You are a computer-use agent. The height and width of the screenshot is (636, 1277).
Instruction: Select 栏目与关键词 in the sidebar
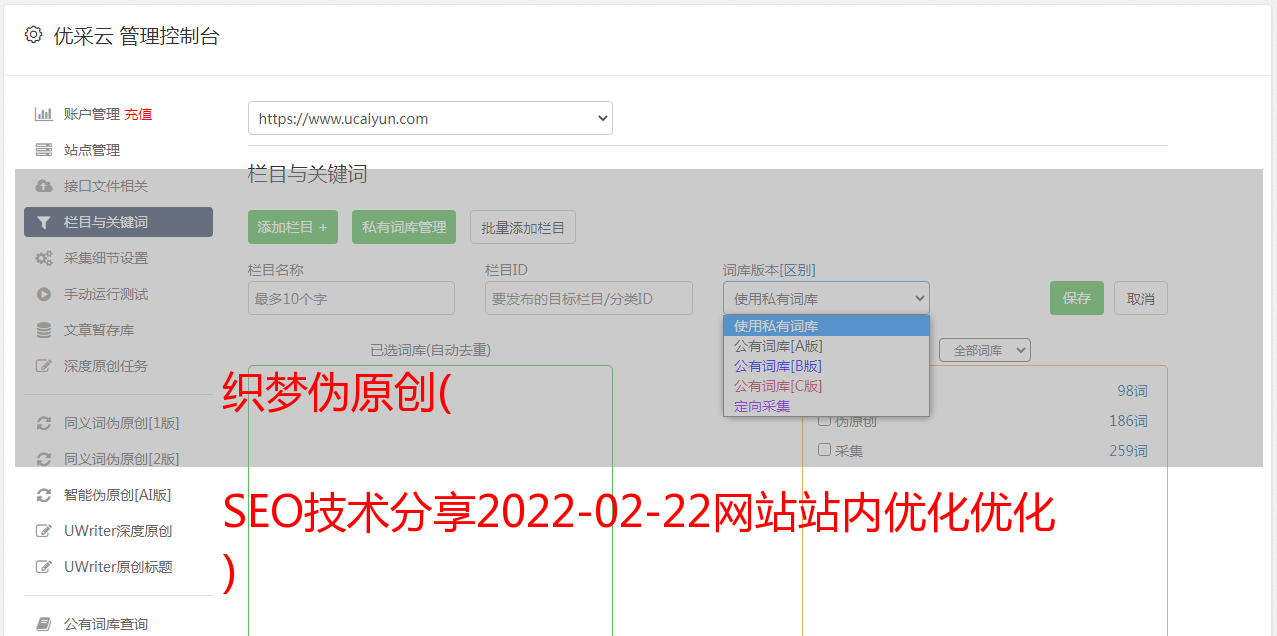(x=118, y=222)
